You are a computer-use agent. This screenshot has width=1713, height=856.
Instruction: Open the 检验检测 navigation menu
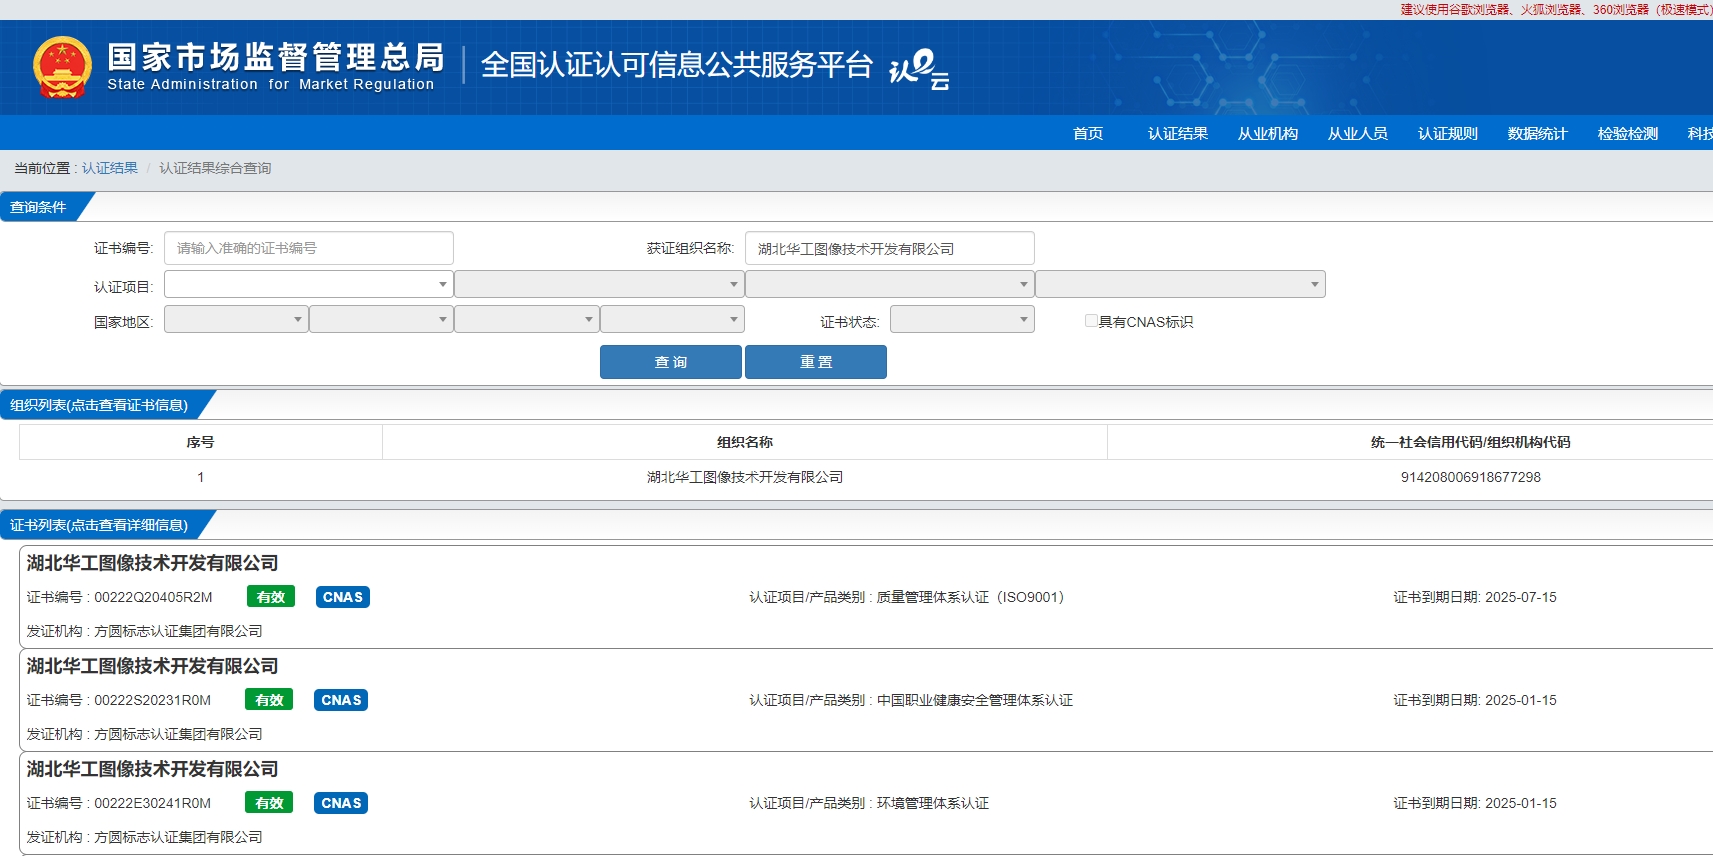pyautogui.click(x=1628, y=133)
